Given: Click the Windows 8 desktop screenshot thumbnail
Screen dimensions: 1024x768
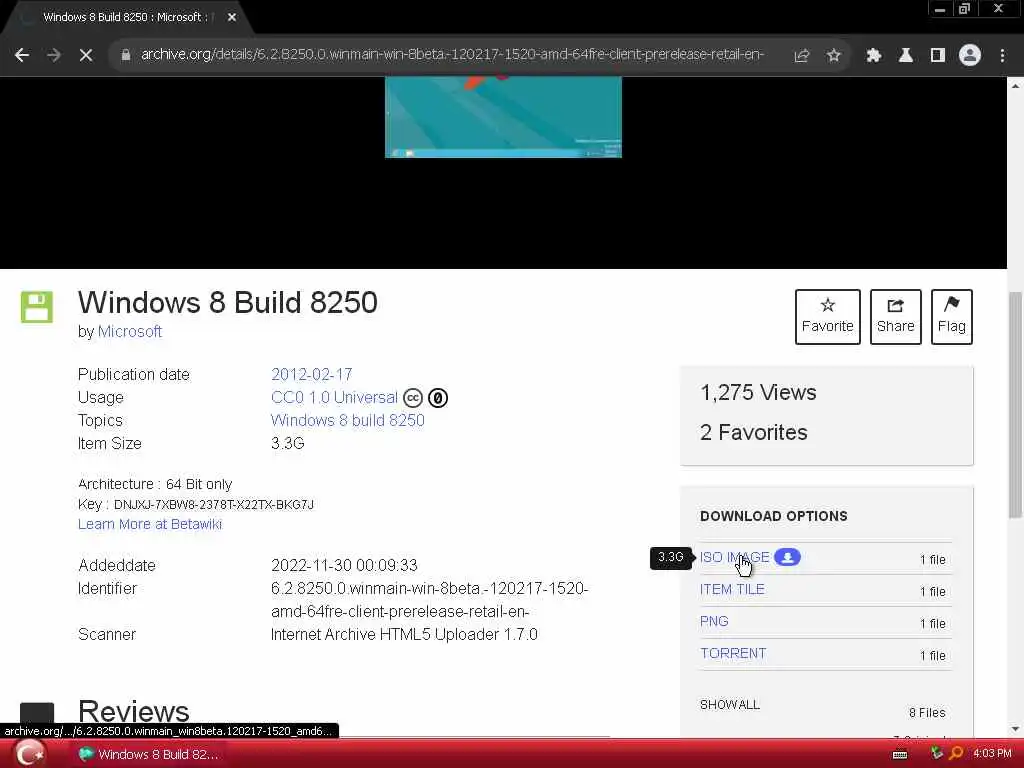Looking at the screenshot, I should (503, 117).
